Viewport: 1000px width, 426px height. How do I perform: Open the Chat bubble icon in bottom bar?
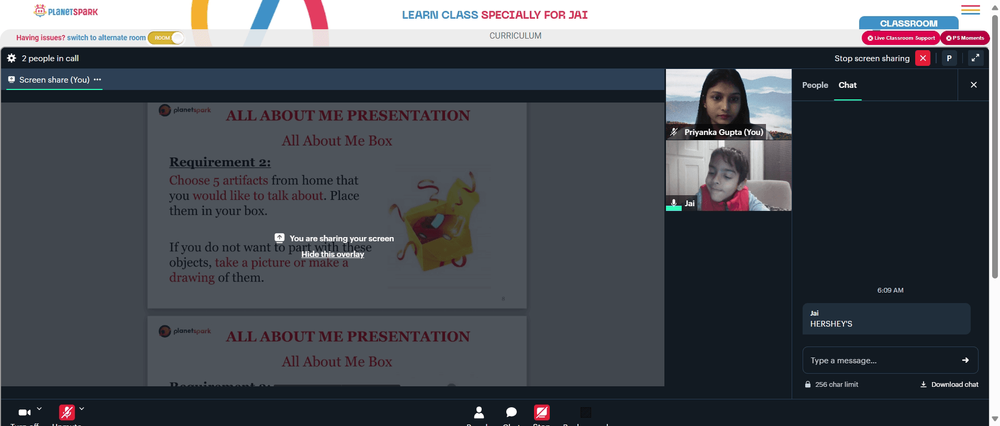pyautogui.click(x=511, y=413)
